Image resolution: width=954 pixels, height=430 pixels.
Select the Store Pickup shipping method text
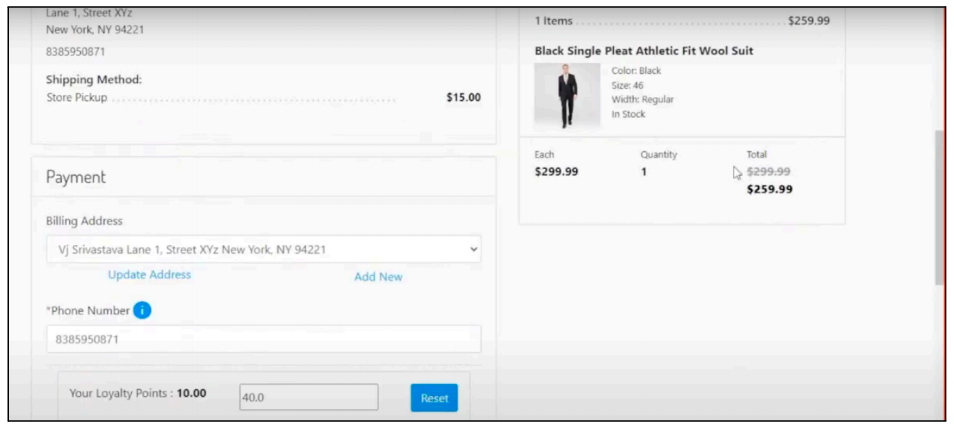[x=77, y=98]
